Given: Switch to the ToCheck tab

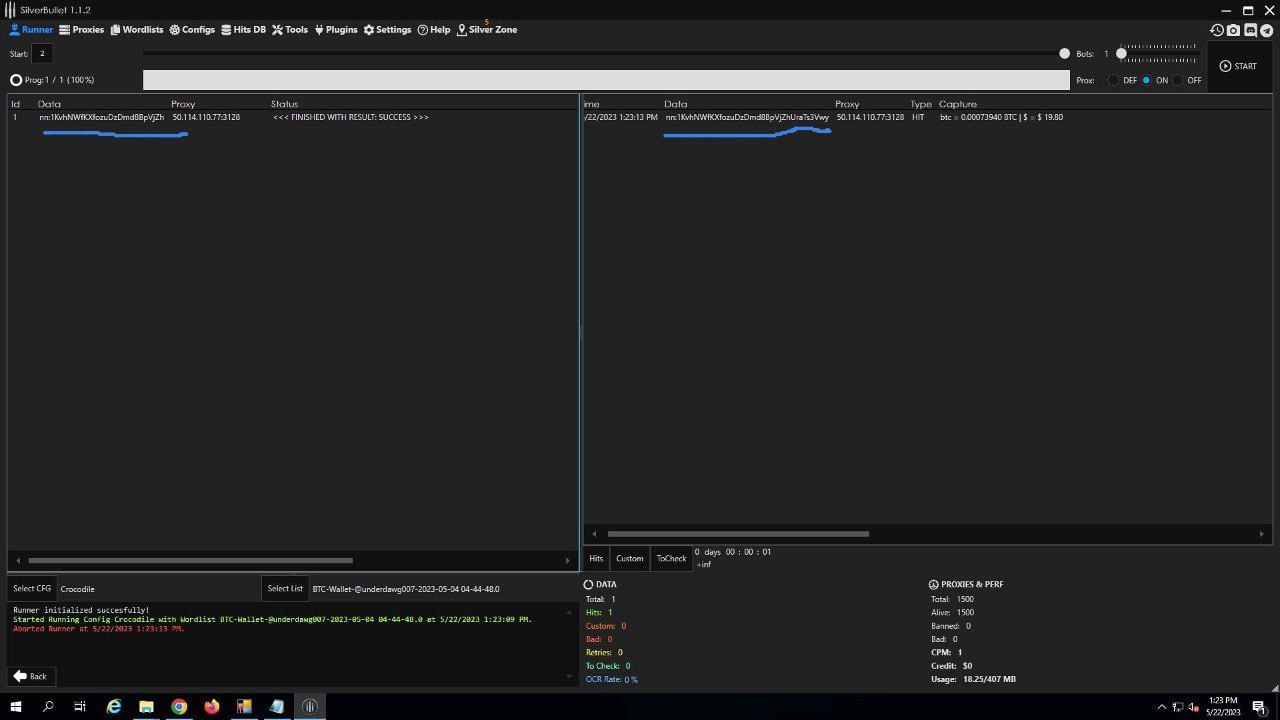Looking at the screenshot, I should (671, 558).
